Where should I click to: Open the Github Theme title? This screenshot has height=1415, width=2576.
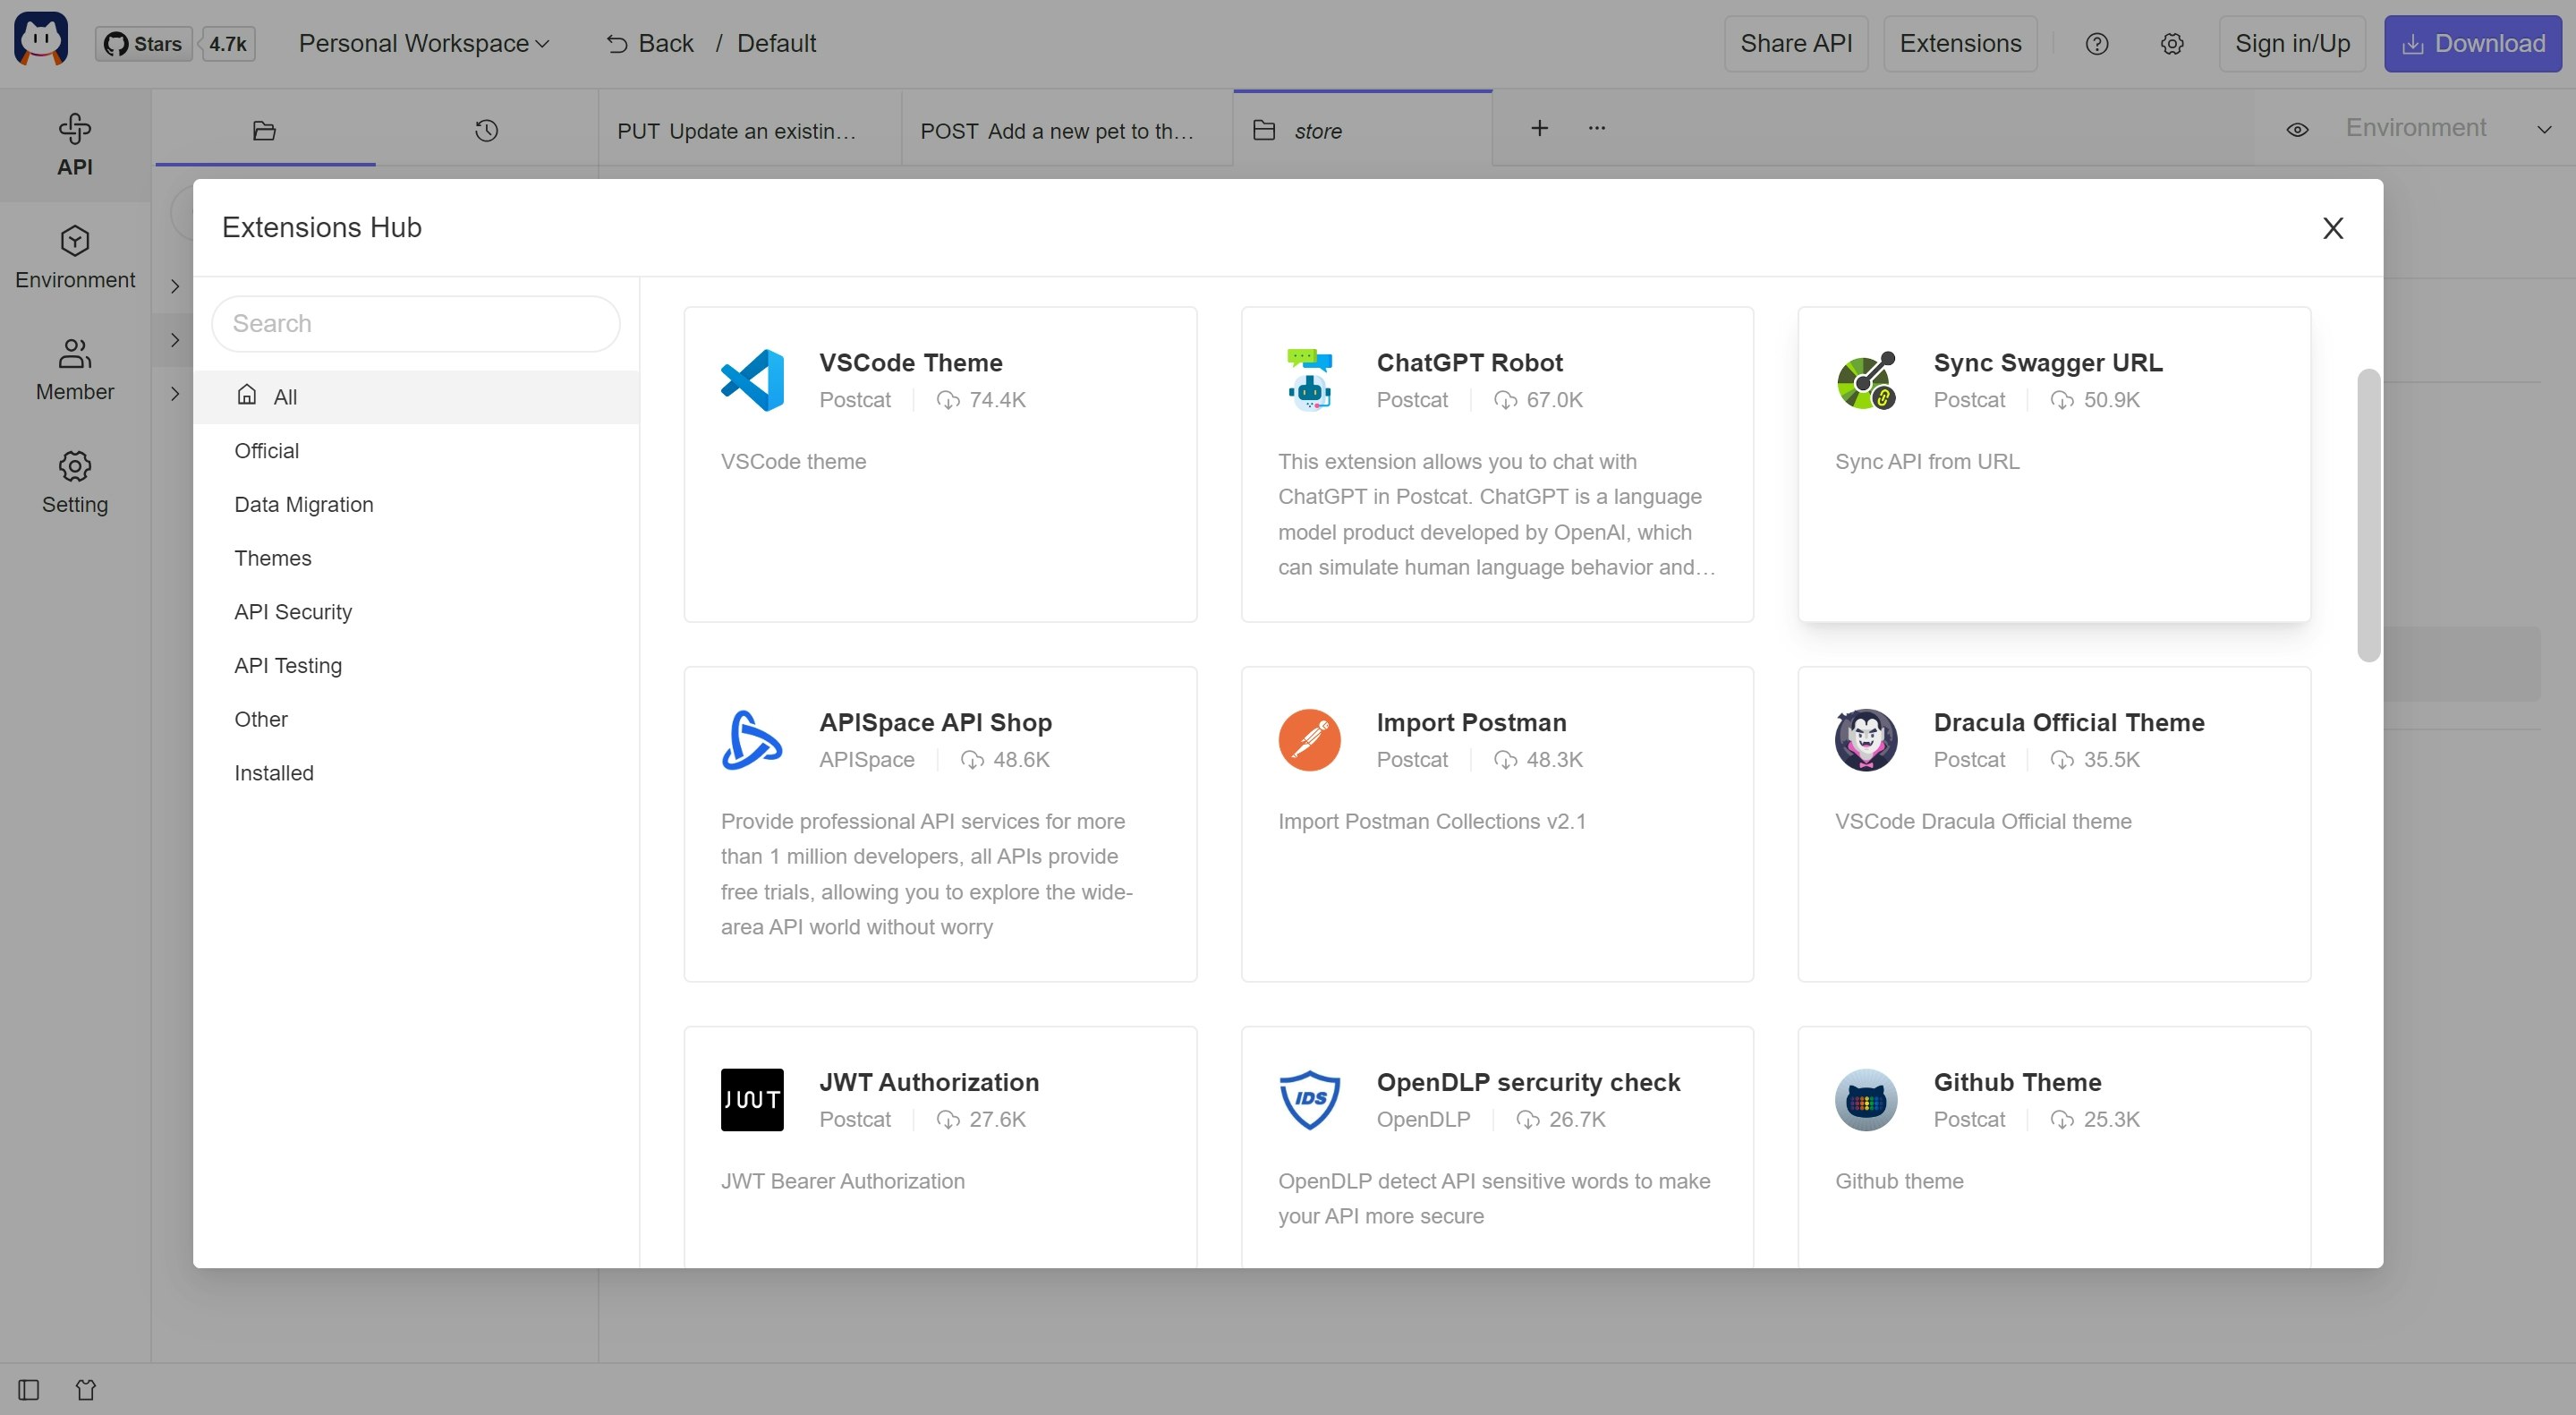[2017, 1083]
